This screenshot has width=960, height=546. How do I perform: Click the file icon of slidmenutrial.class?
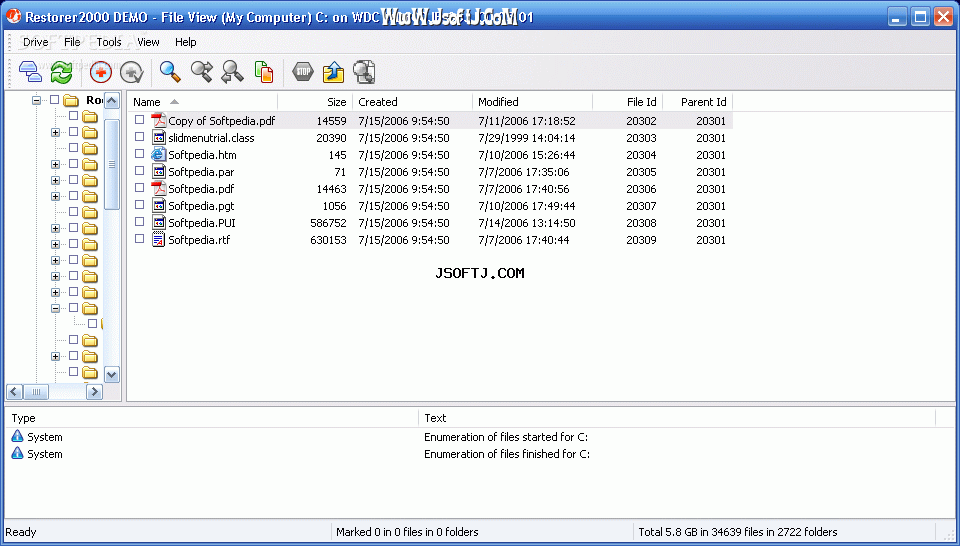click(159, 137)
